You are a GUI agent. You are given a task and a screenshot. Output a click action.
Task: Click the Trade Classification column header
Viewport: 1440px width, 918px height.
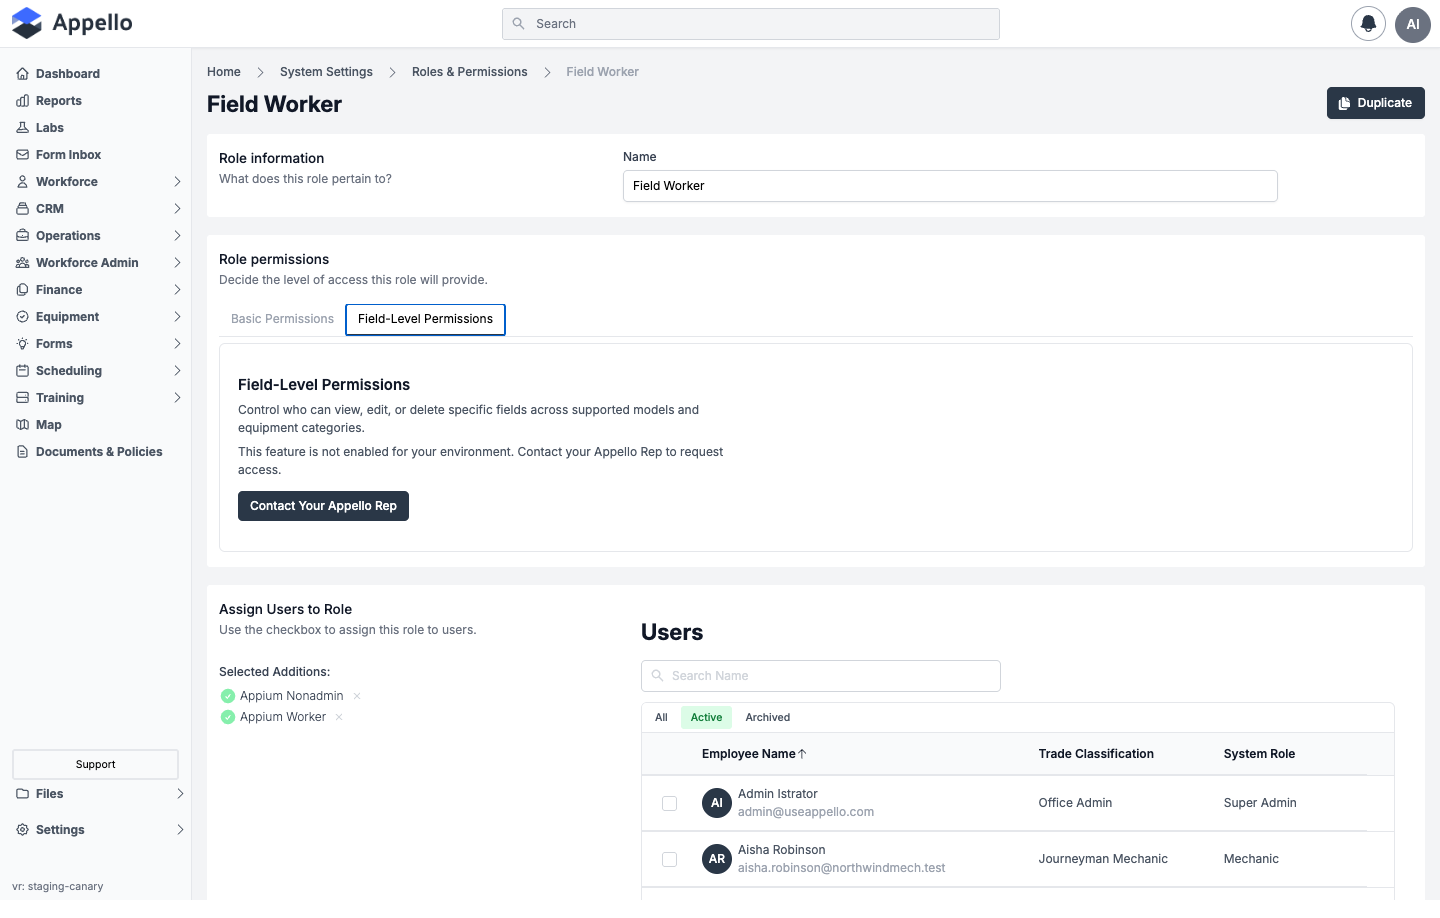tap(1096, 754)
